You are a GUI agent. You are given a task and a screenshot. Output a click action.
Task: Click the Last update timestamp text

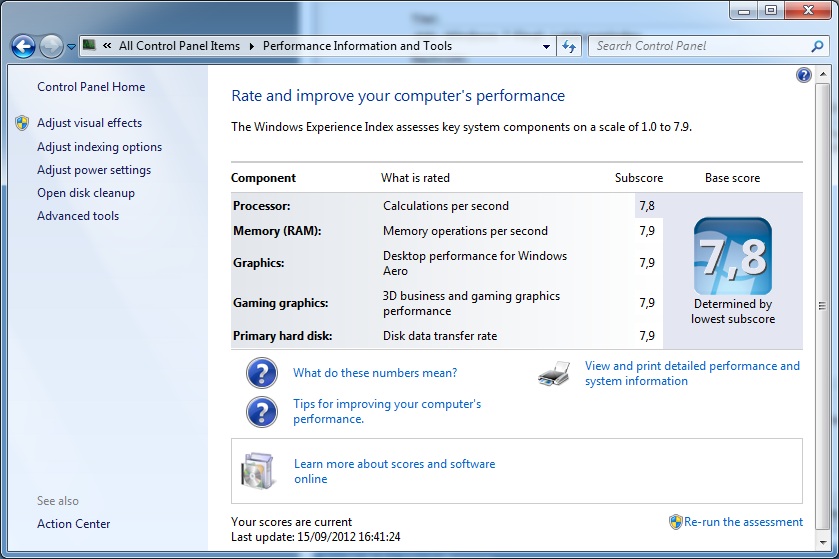(x=316, y=537)
